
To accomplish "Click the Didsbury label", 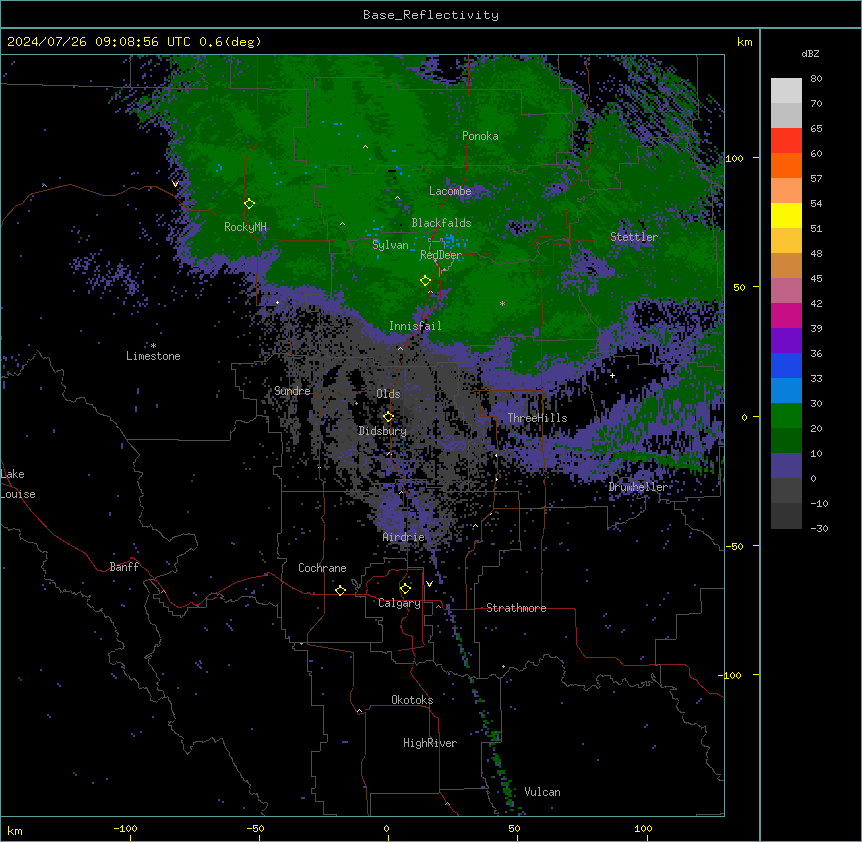I will pos(383,431).
